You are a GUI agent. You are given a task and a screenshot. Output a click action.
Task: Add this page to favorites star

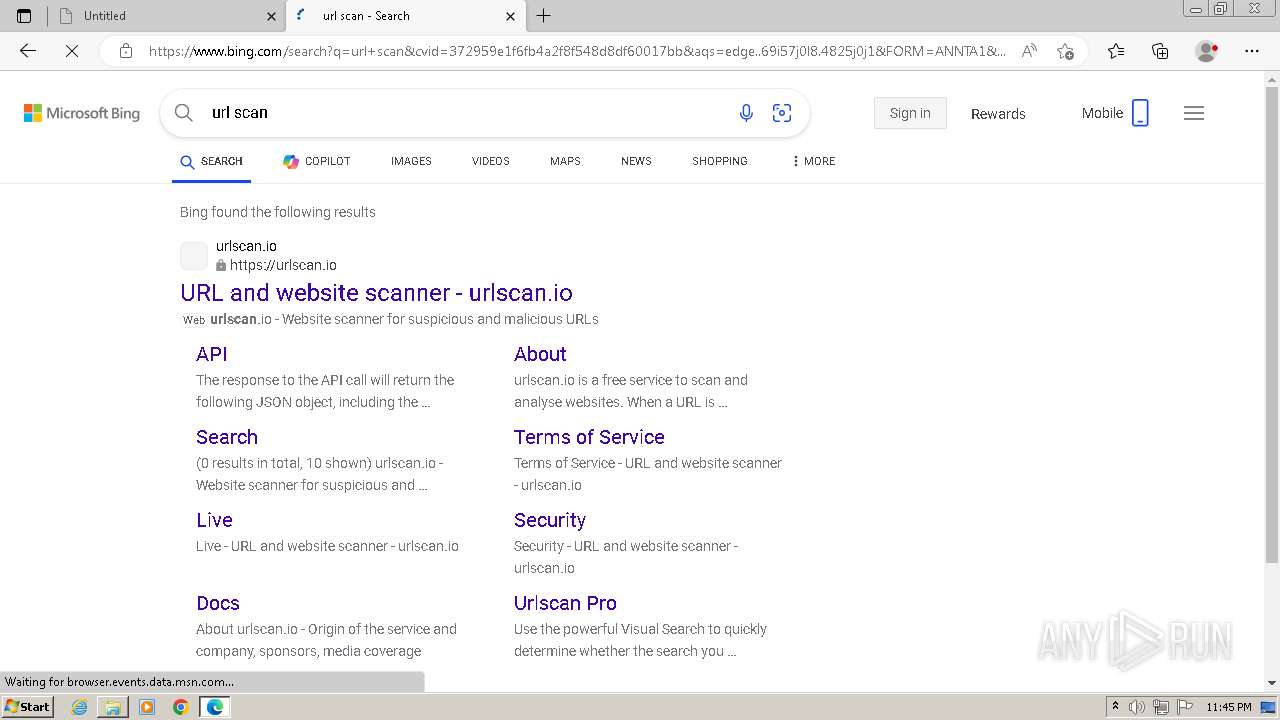click(1065, 51)
